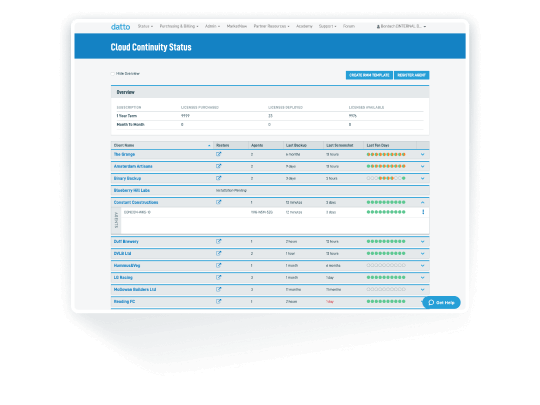Viewport: 540px width, 405px height.
Task: Open restore link for Amsterdam Artisans
Action: pyautogui.click(x=218, y=166)
